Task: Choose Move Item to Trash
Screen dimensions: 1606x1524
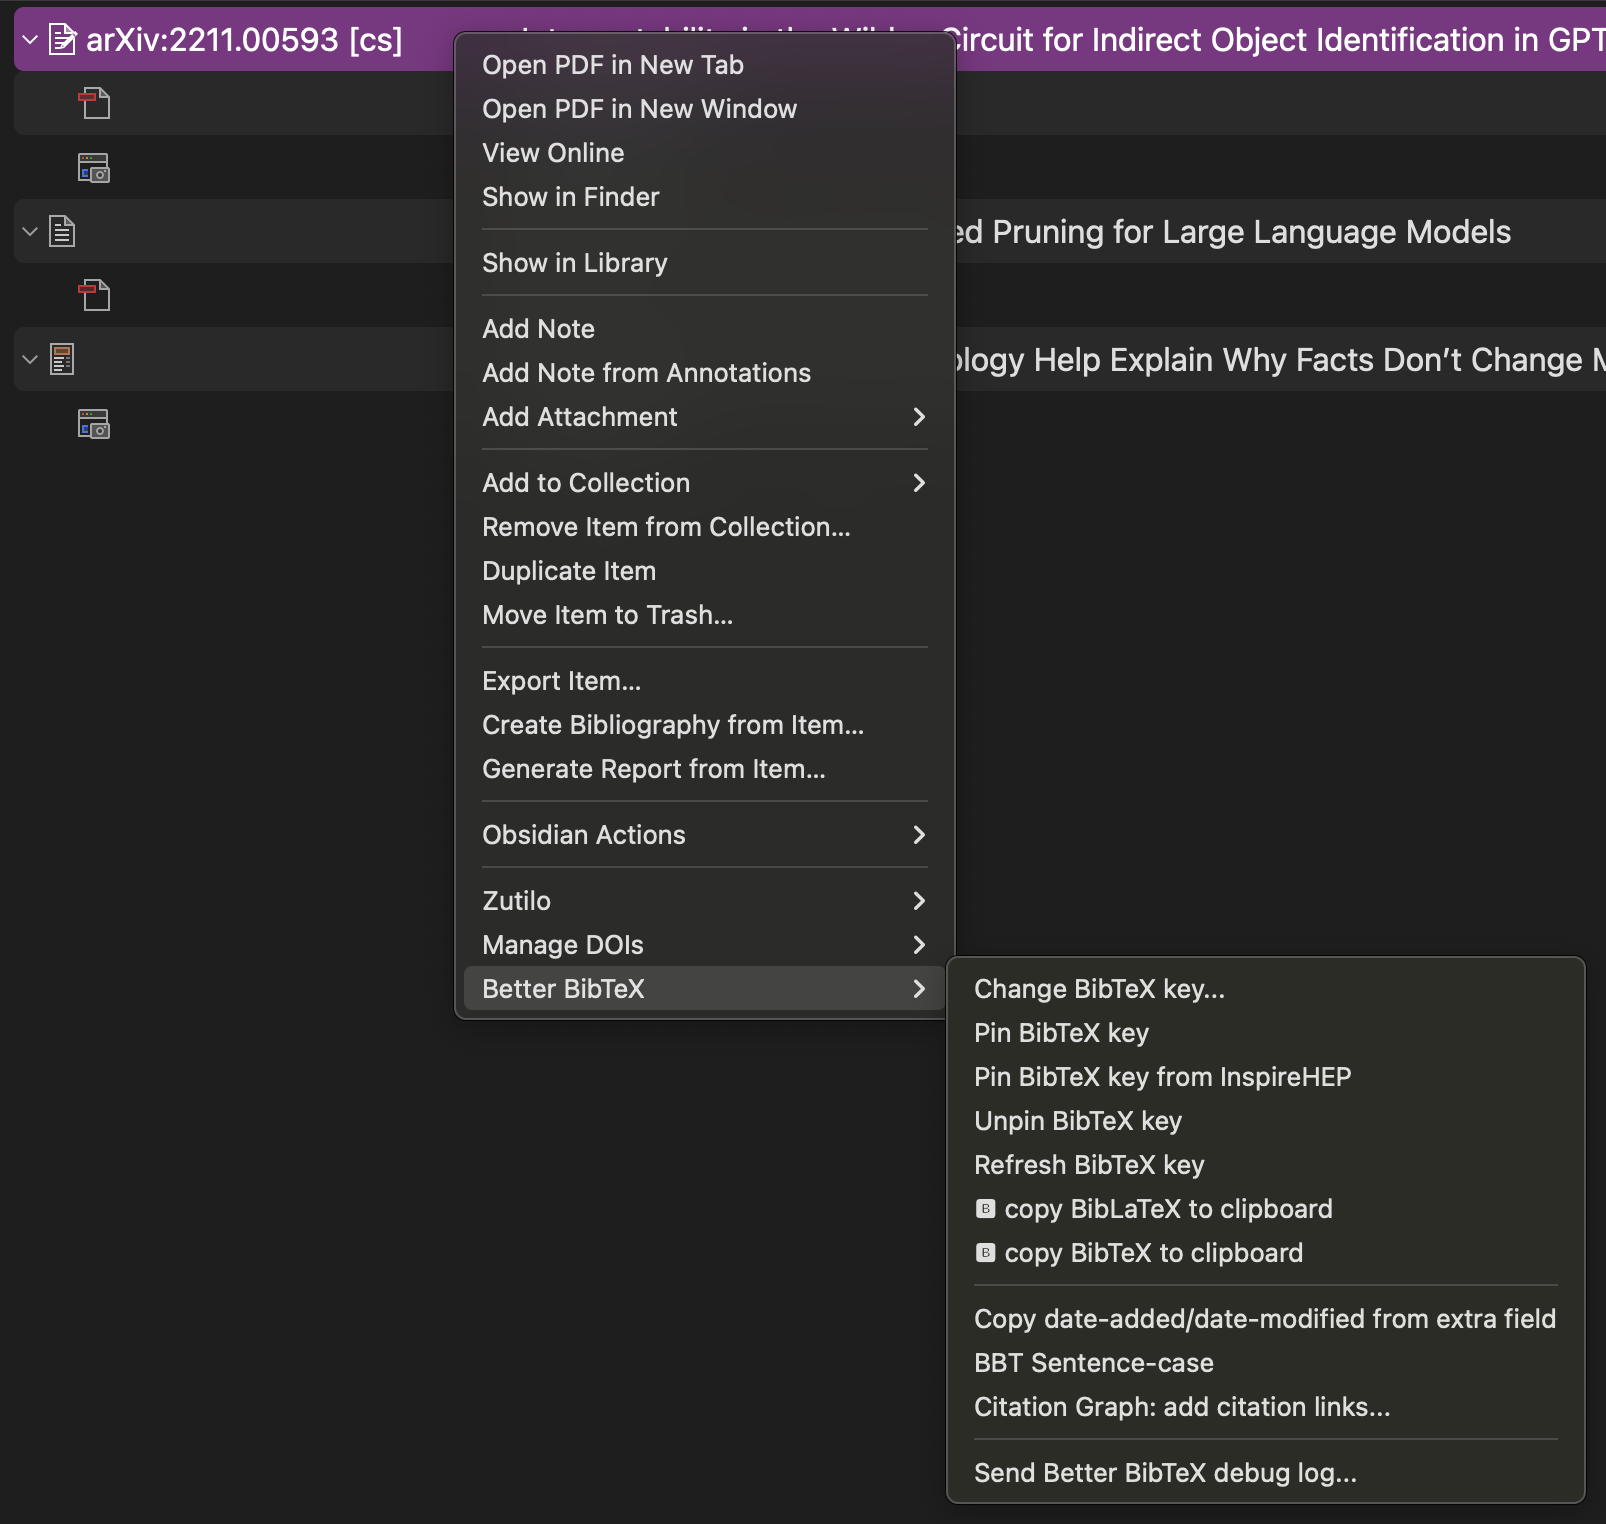Action: click(x=607, y=615)
